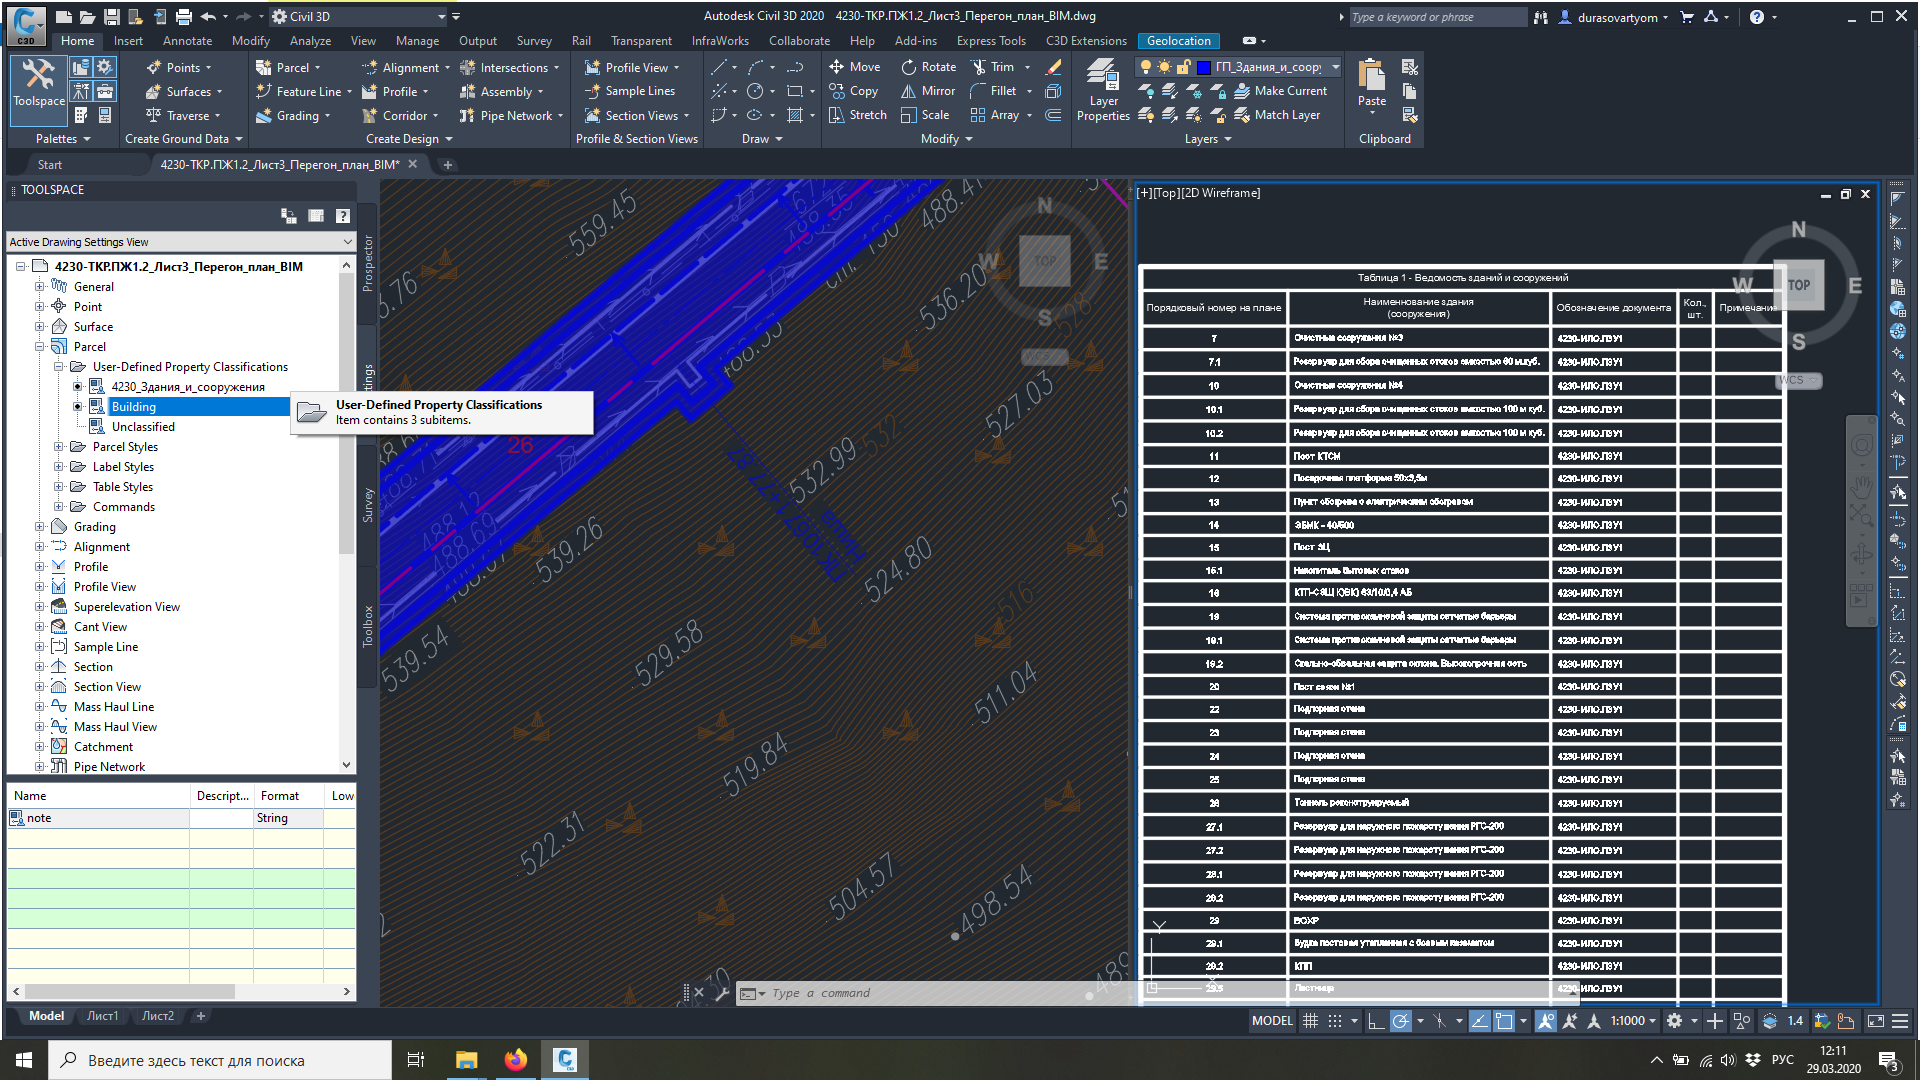1920x1080 pixels.
Task: Toggle current layer lock icon
Action: [1184, 67]
